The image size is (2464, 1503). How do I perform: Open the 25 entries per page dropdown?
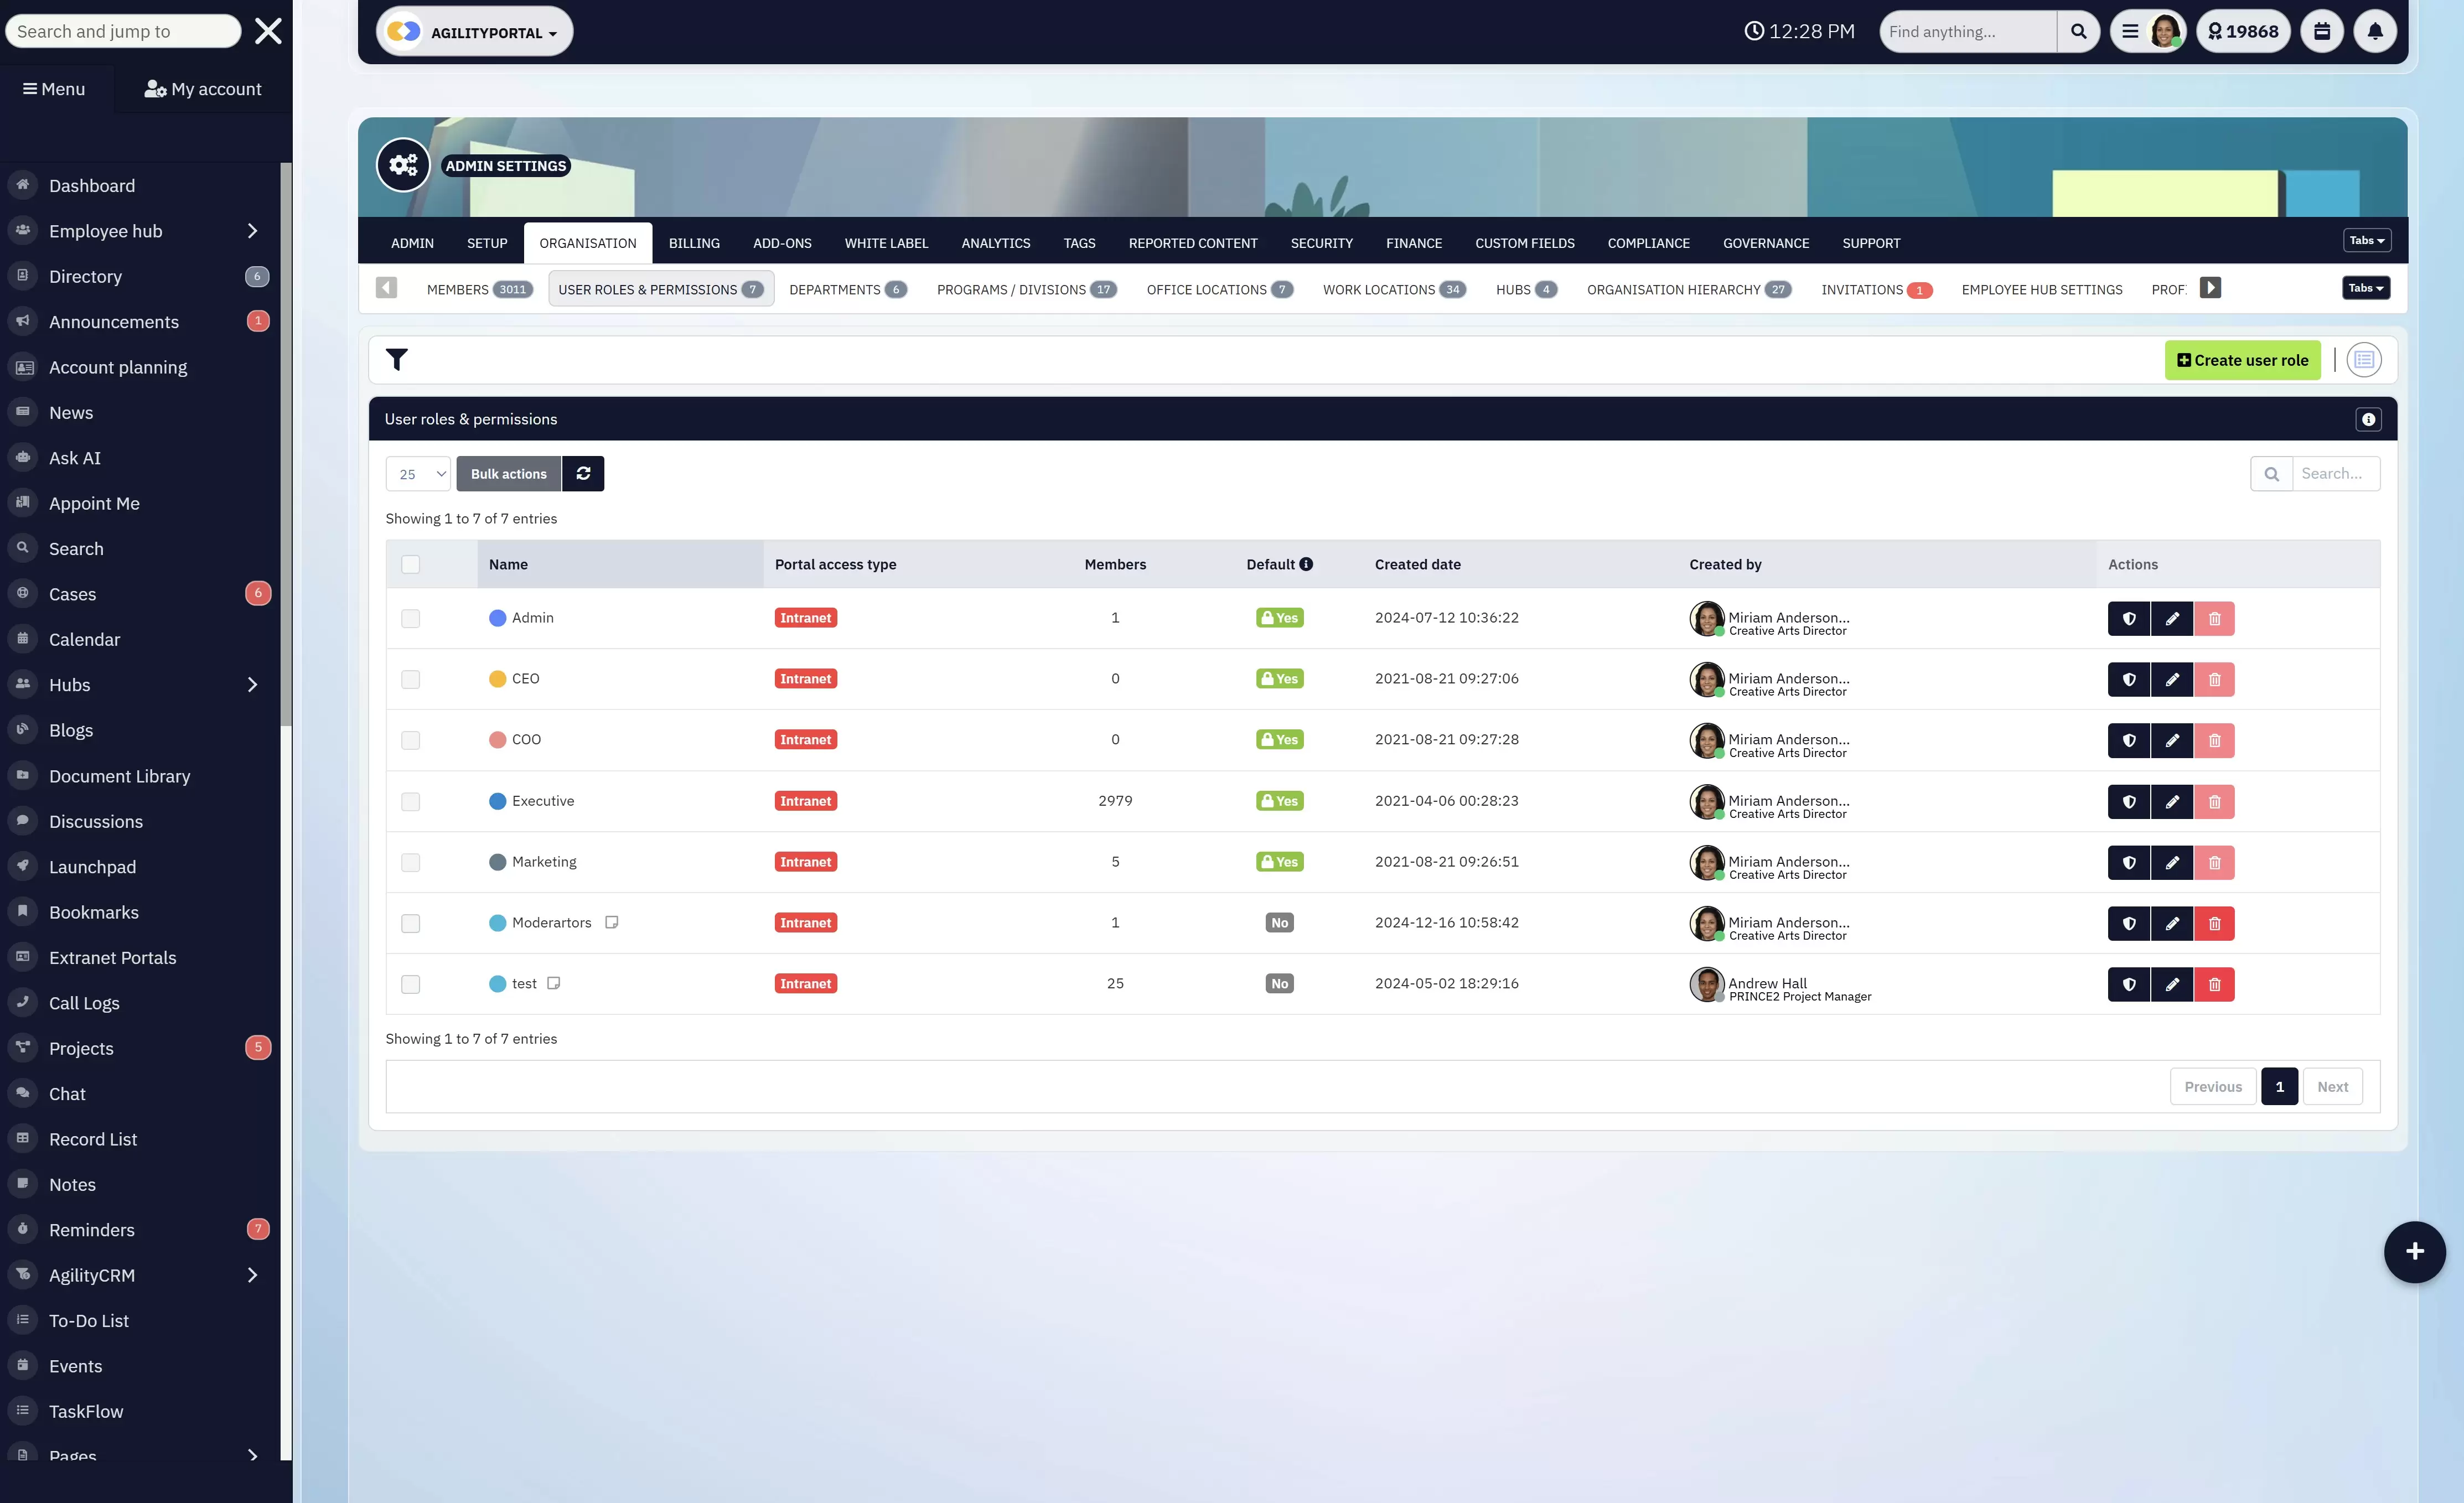tap(417, 474)
